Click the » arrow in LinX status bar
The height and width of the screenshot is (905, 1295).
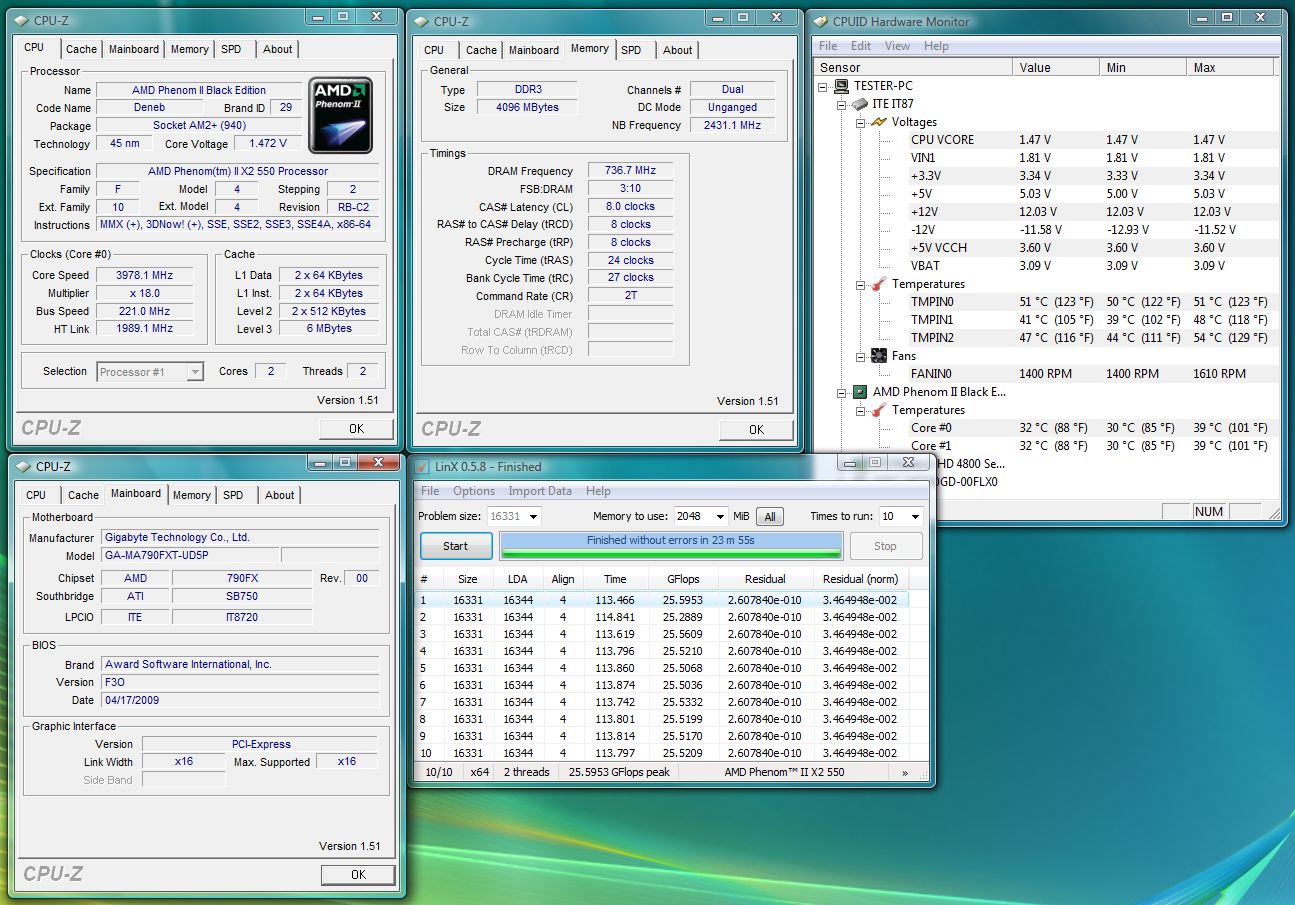905,772
